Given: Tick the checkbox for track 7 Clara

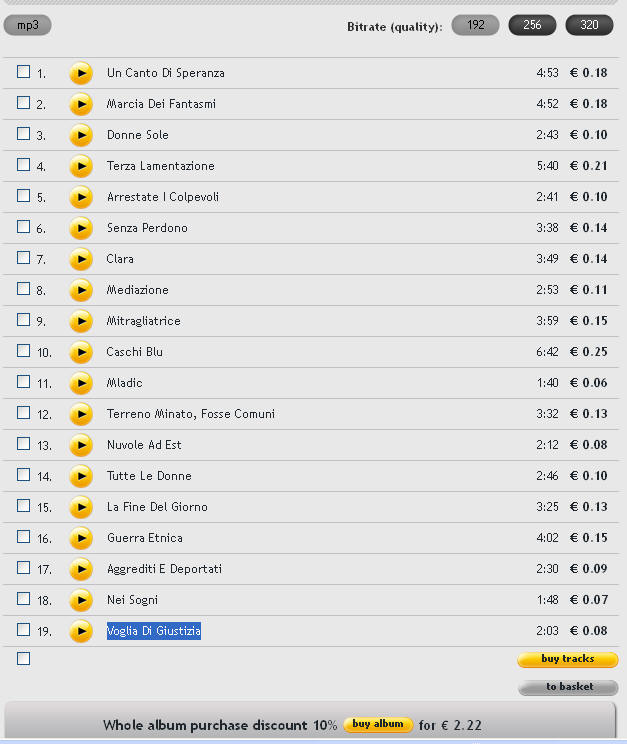Looking at the screenshot, I should point(23,258).
